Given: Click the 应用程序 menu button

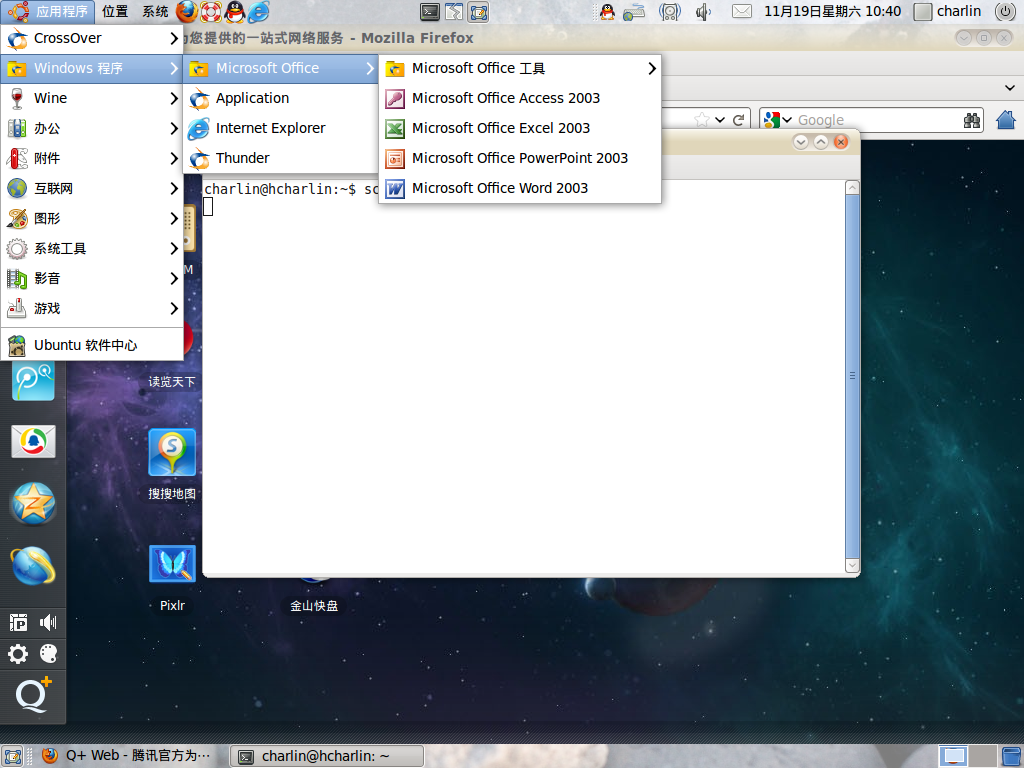Looking at the screenshot, I should click(x=48, y=11).
